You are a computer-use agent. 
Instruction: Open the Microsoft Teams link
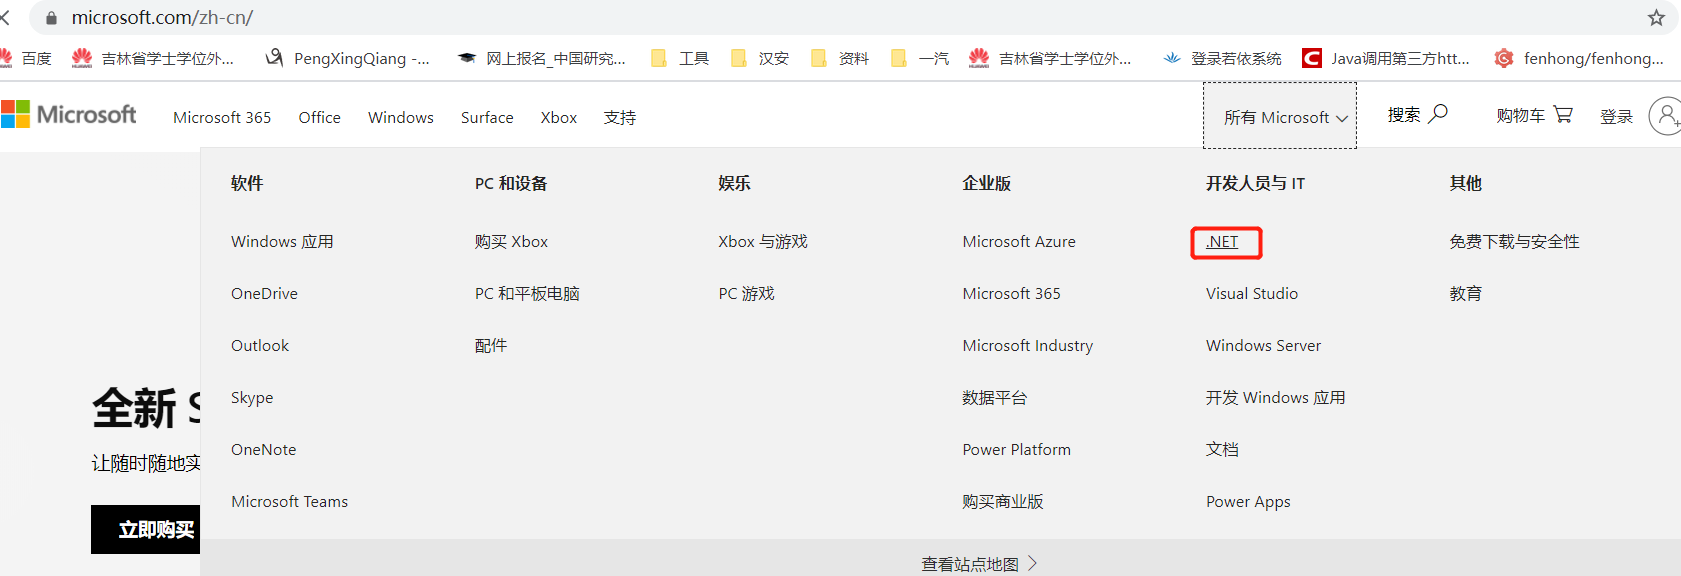point(290,502)
